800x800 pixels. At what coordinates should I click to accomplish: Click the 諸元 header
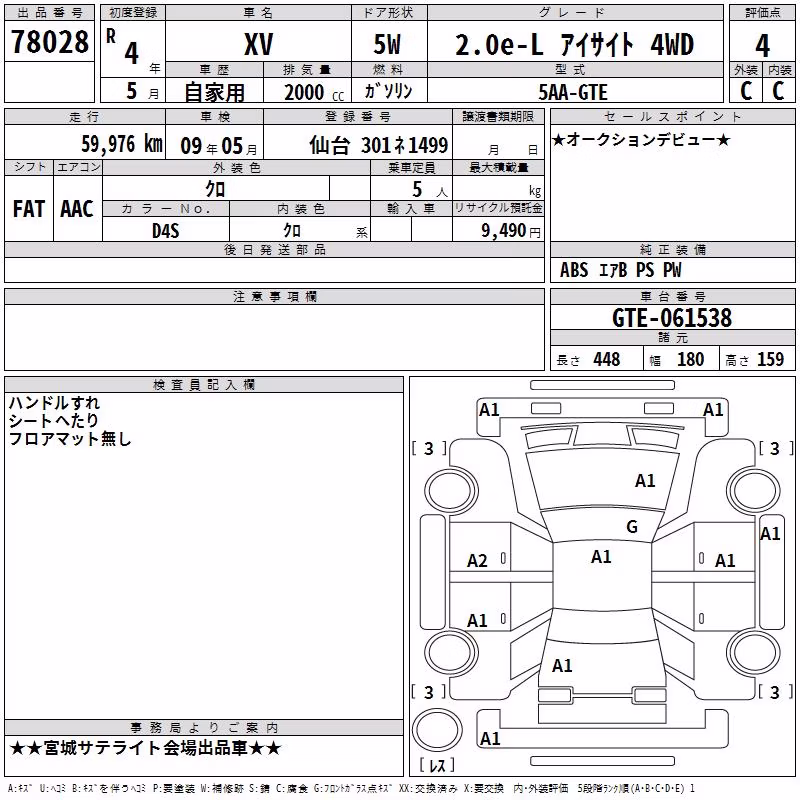pyautogui.click(x=672, y=337)
